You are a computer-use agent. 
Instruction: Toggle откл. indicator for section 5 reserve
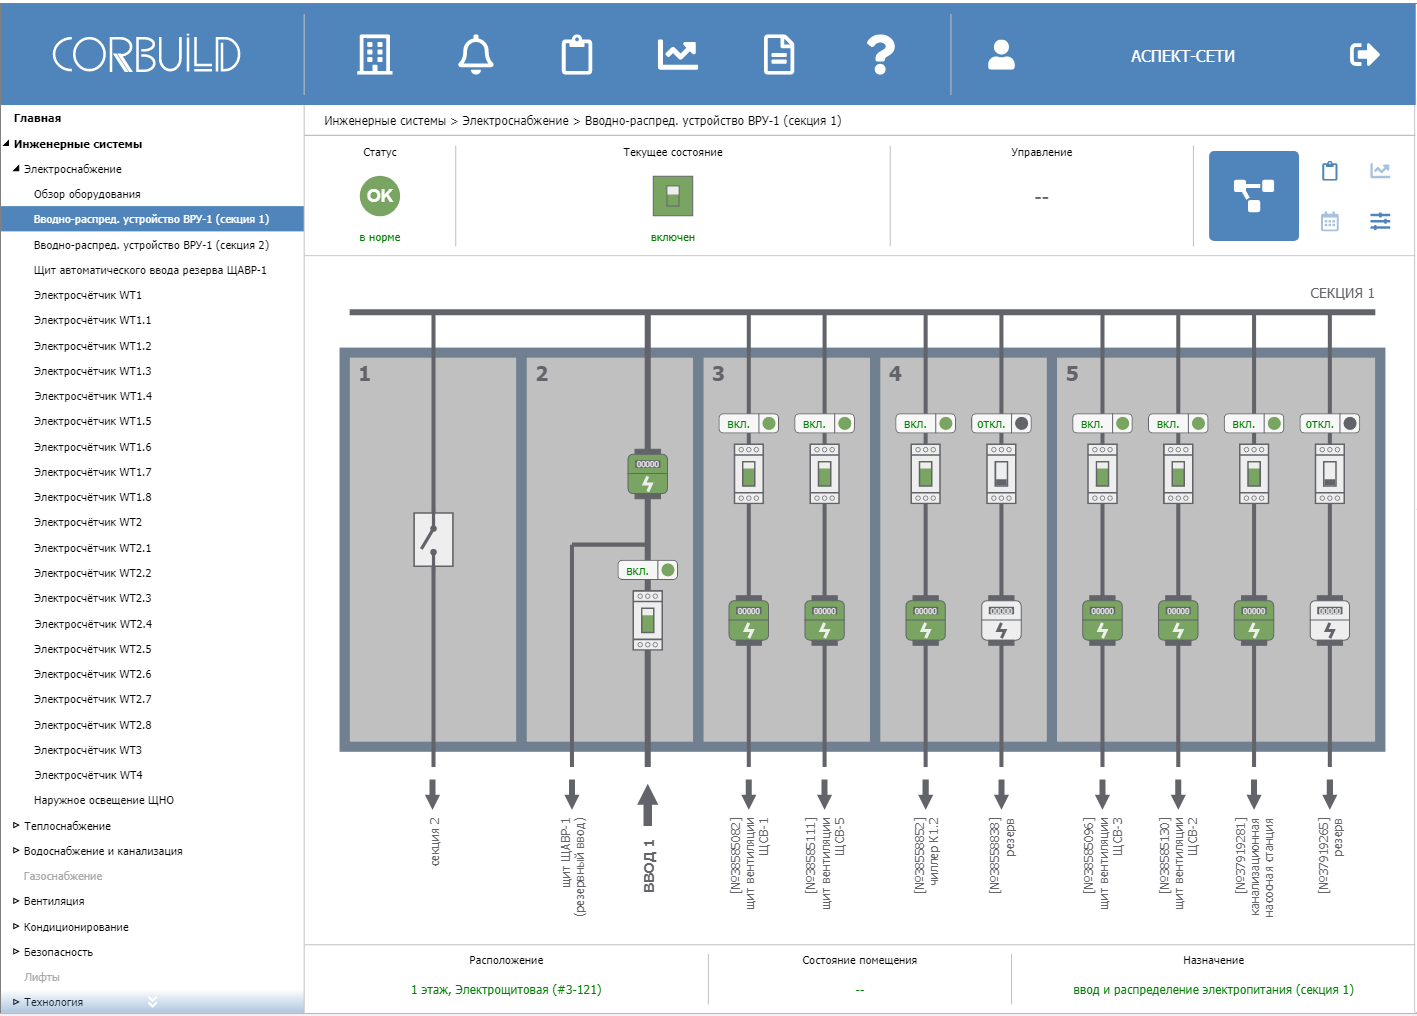coord(1330,423)
